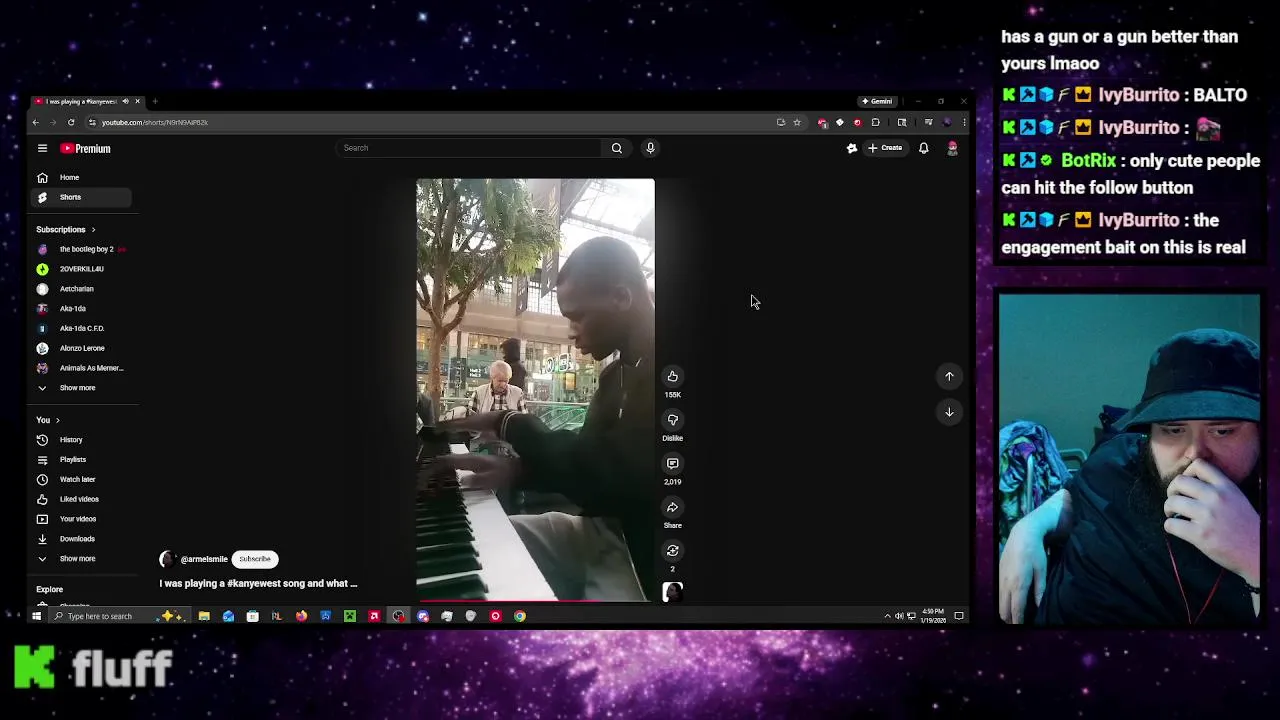This screenshot has width=1280, height=720.
Task: Share this Short
Action: 672,507
